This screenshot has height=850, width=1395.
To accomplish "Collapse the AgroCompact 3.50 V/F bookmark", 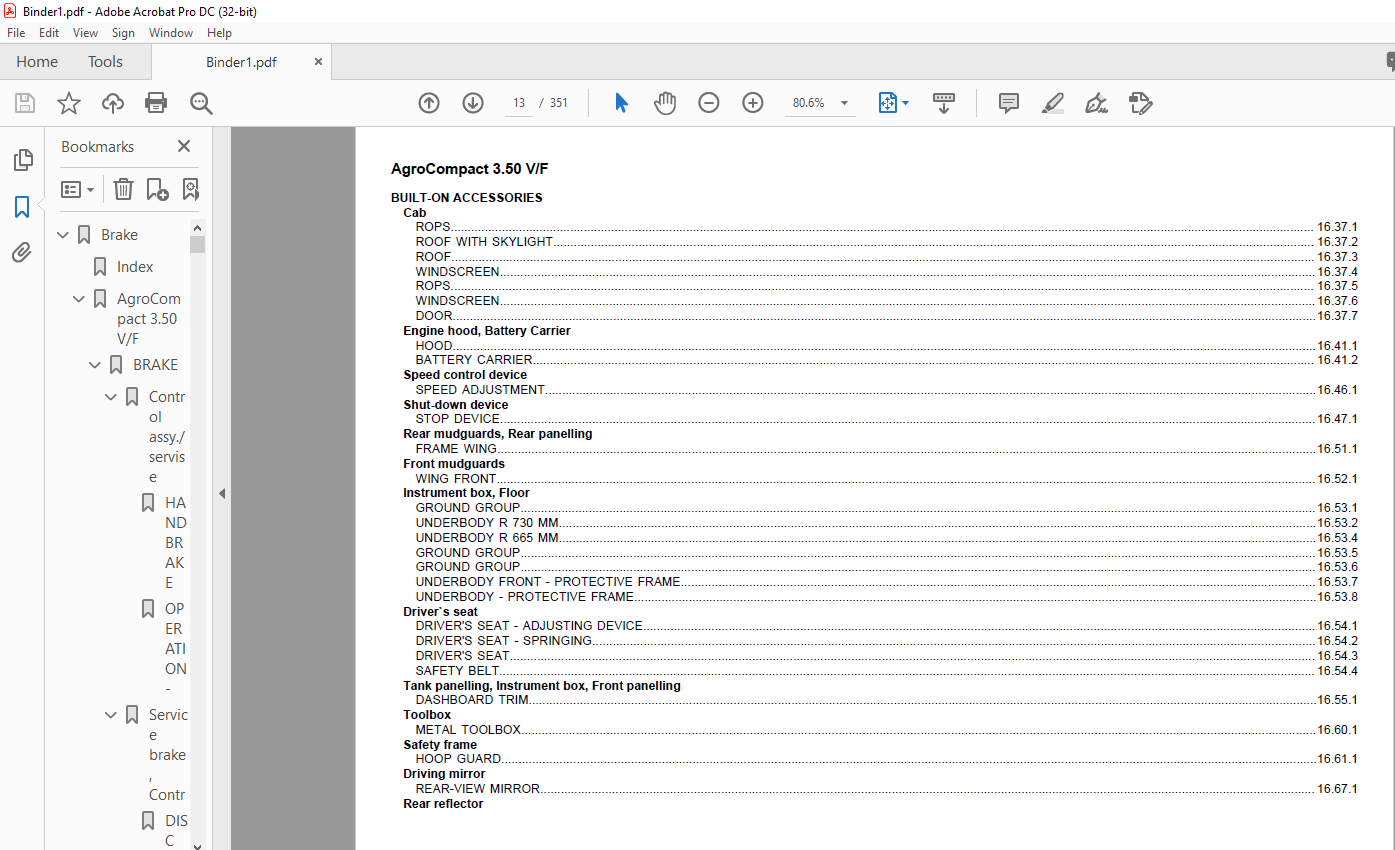I will click(x=80, y=299).
